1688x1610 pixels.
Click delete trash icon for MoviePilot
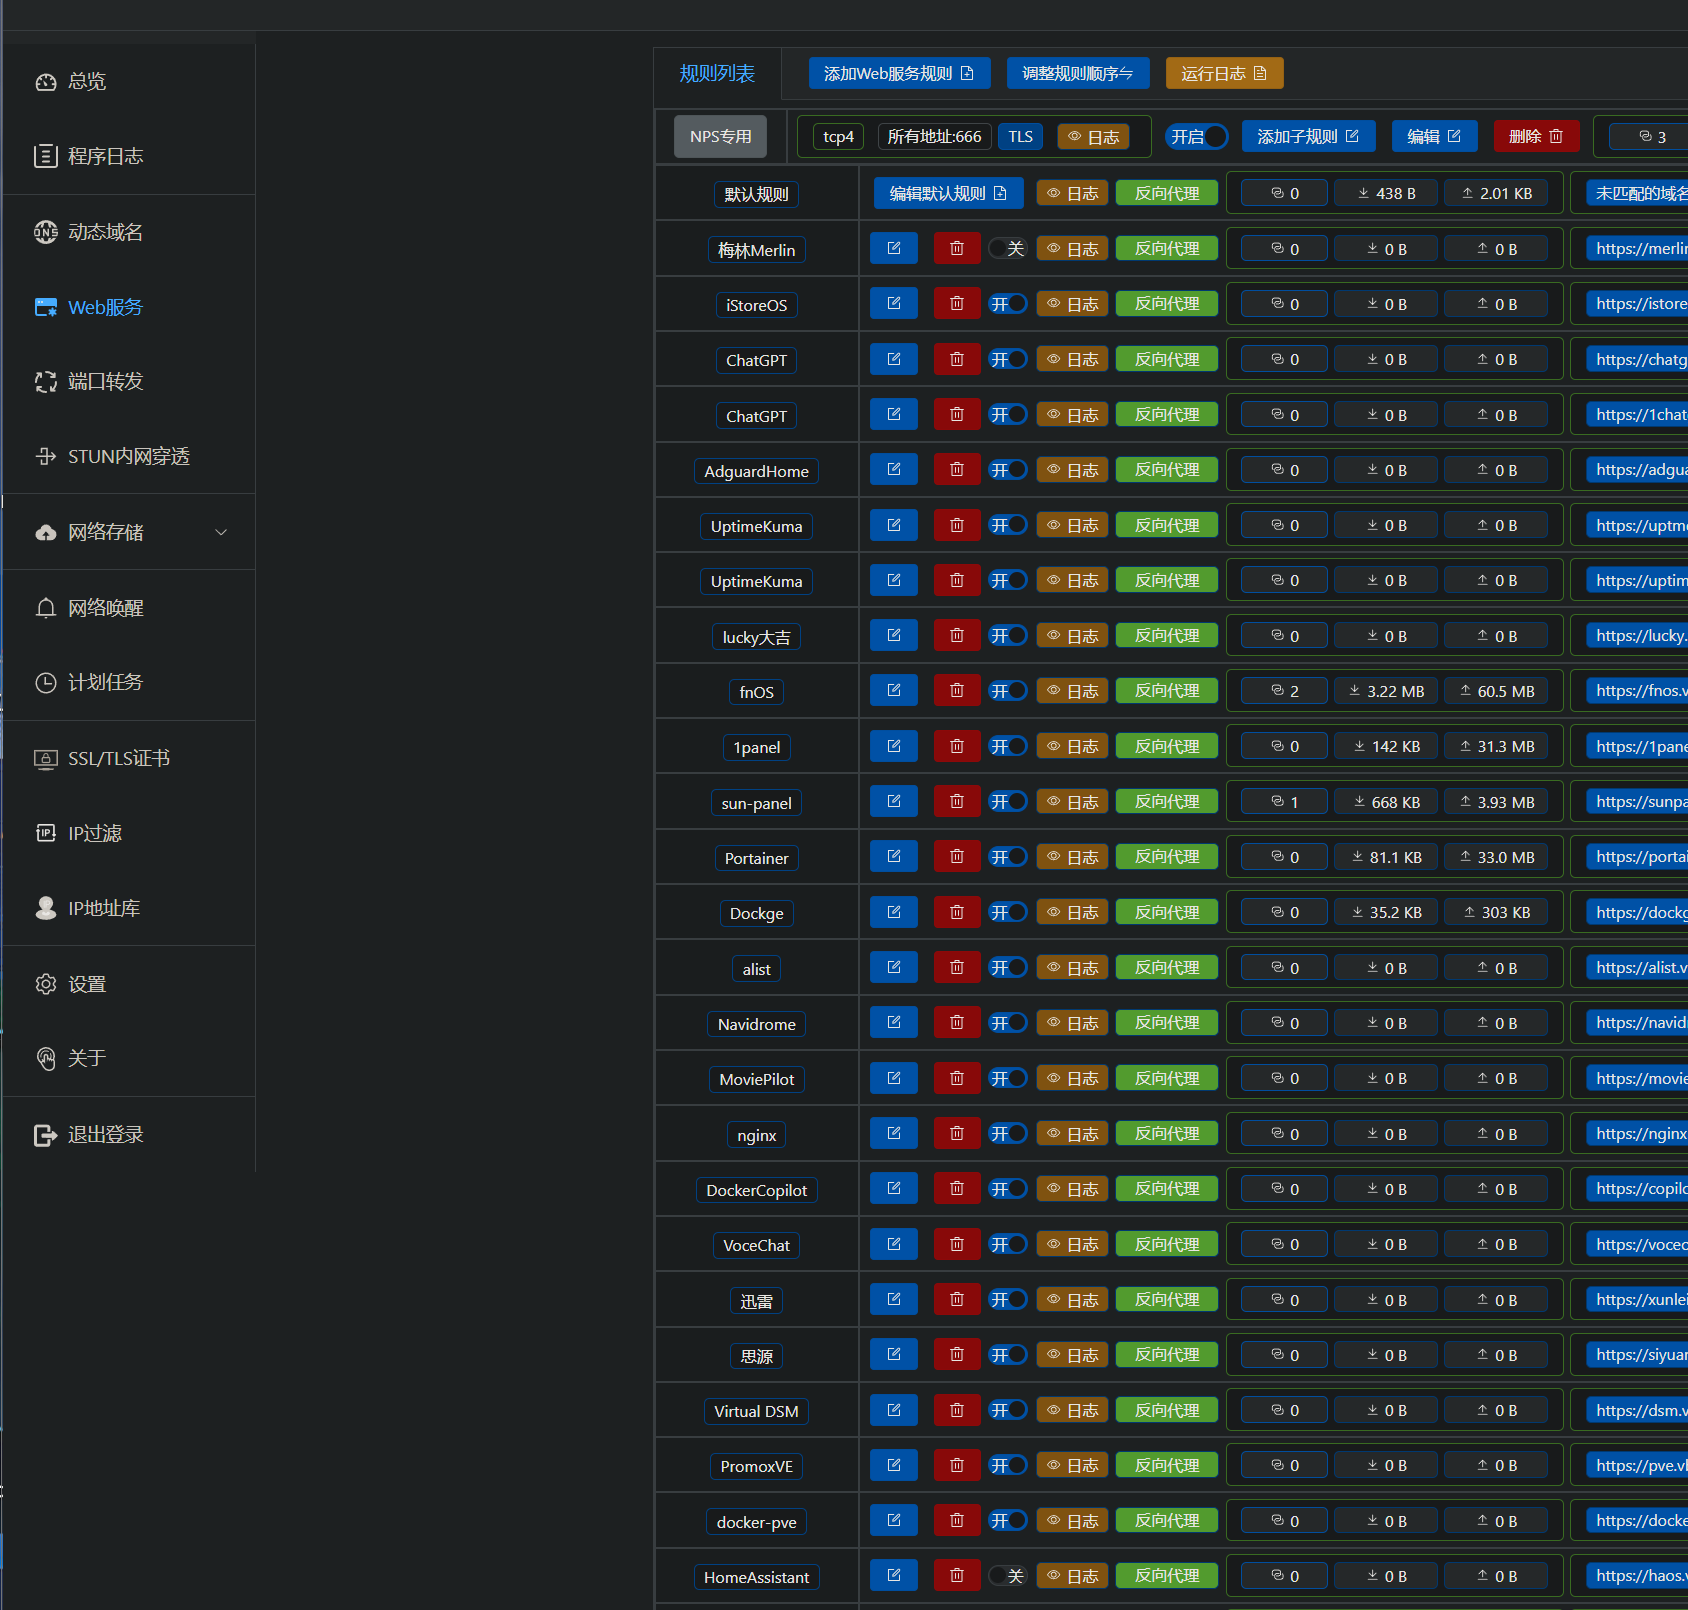pyautogui.click(x=957, y=1078)
